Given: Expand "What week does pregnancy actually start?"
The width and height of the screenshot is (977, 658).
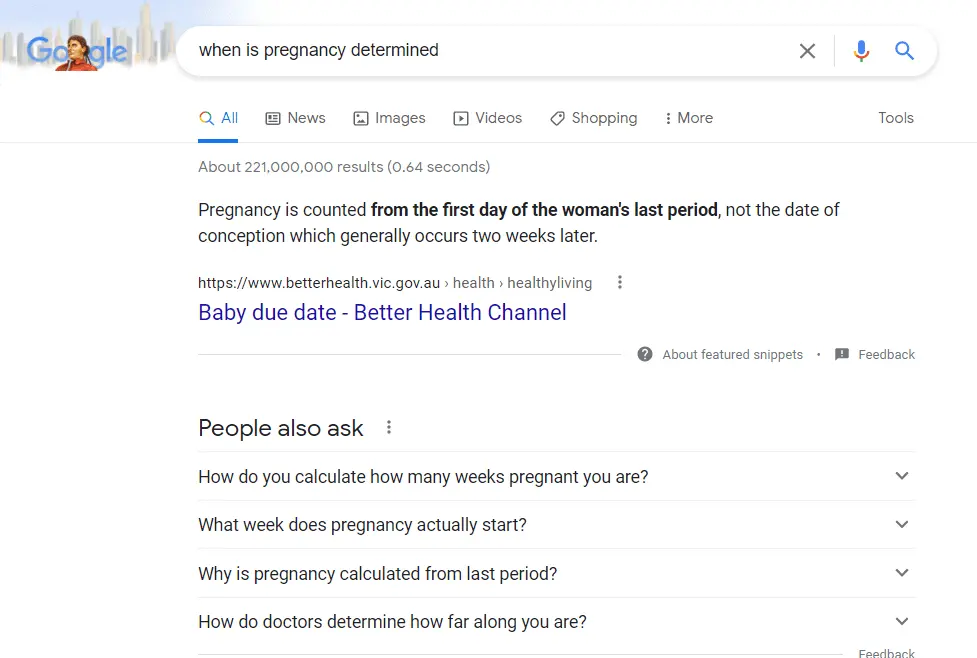Looking at the screenshot, I should pyautogui.click(x=902, y=525).
